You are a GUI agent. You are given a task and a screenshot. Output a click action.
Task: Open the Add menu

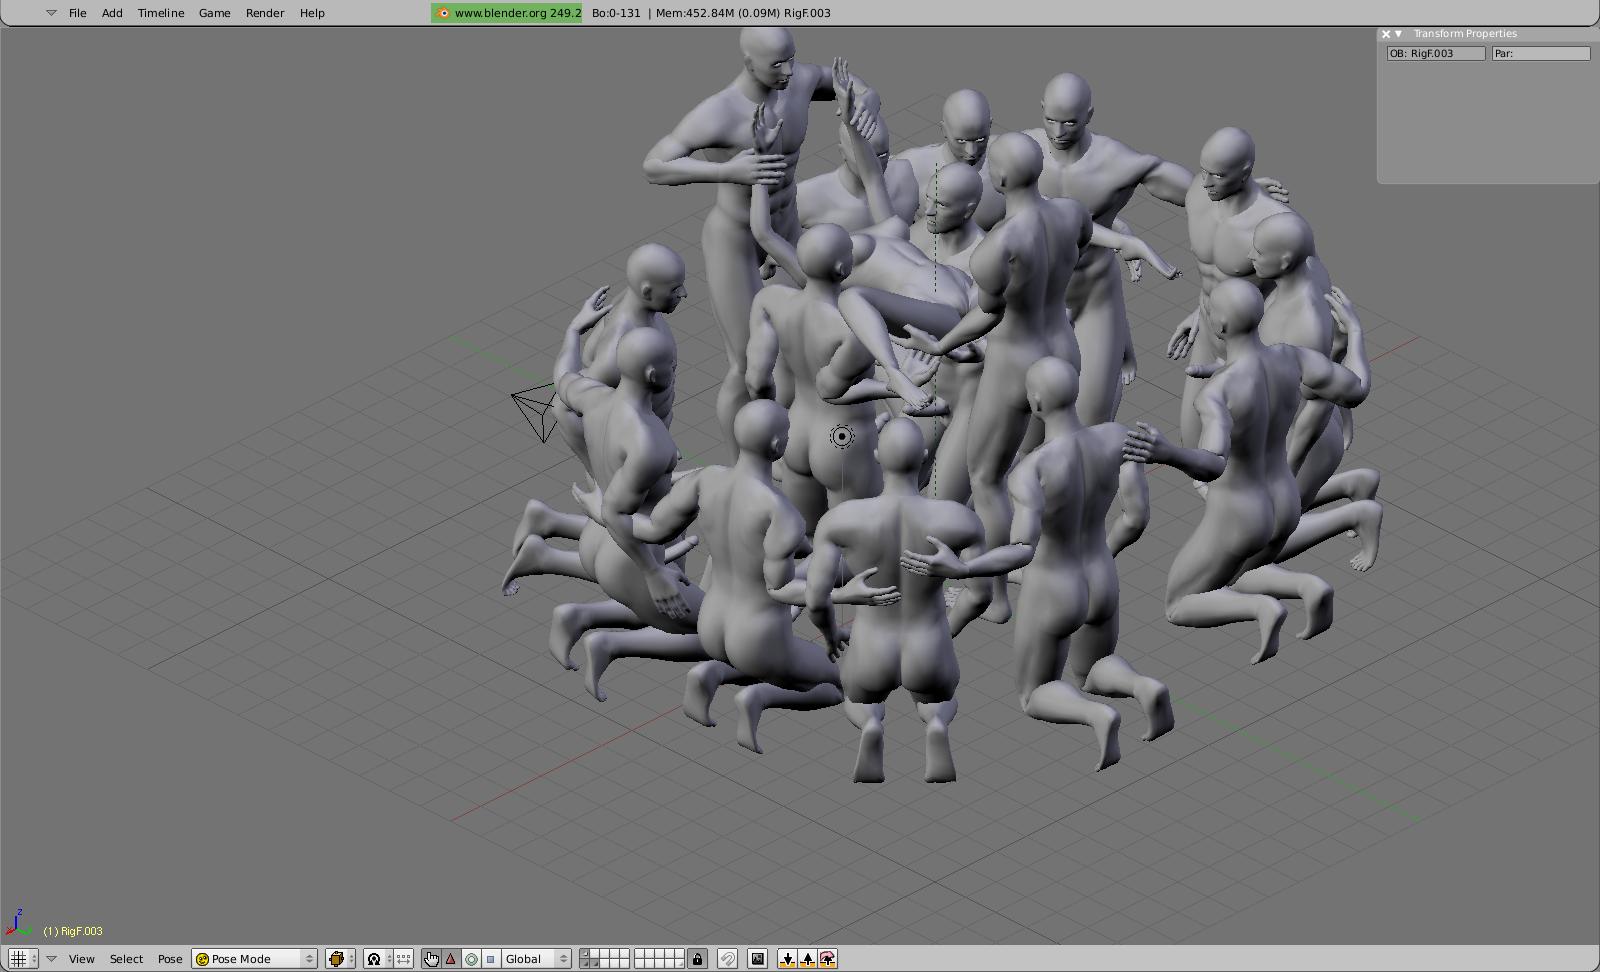click(112, 13)
